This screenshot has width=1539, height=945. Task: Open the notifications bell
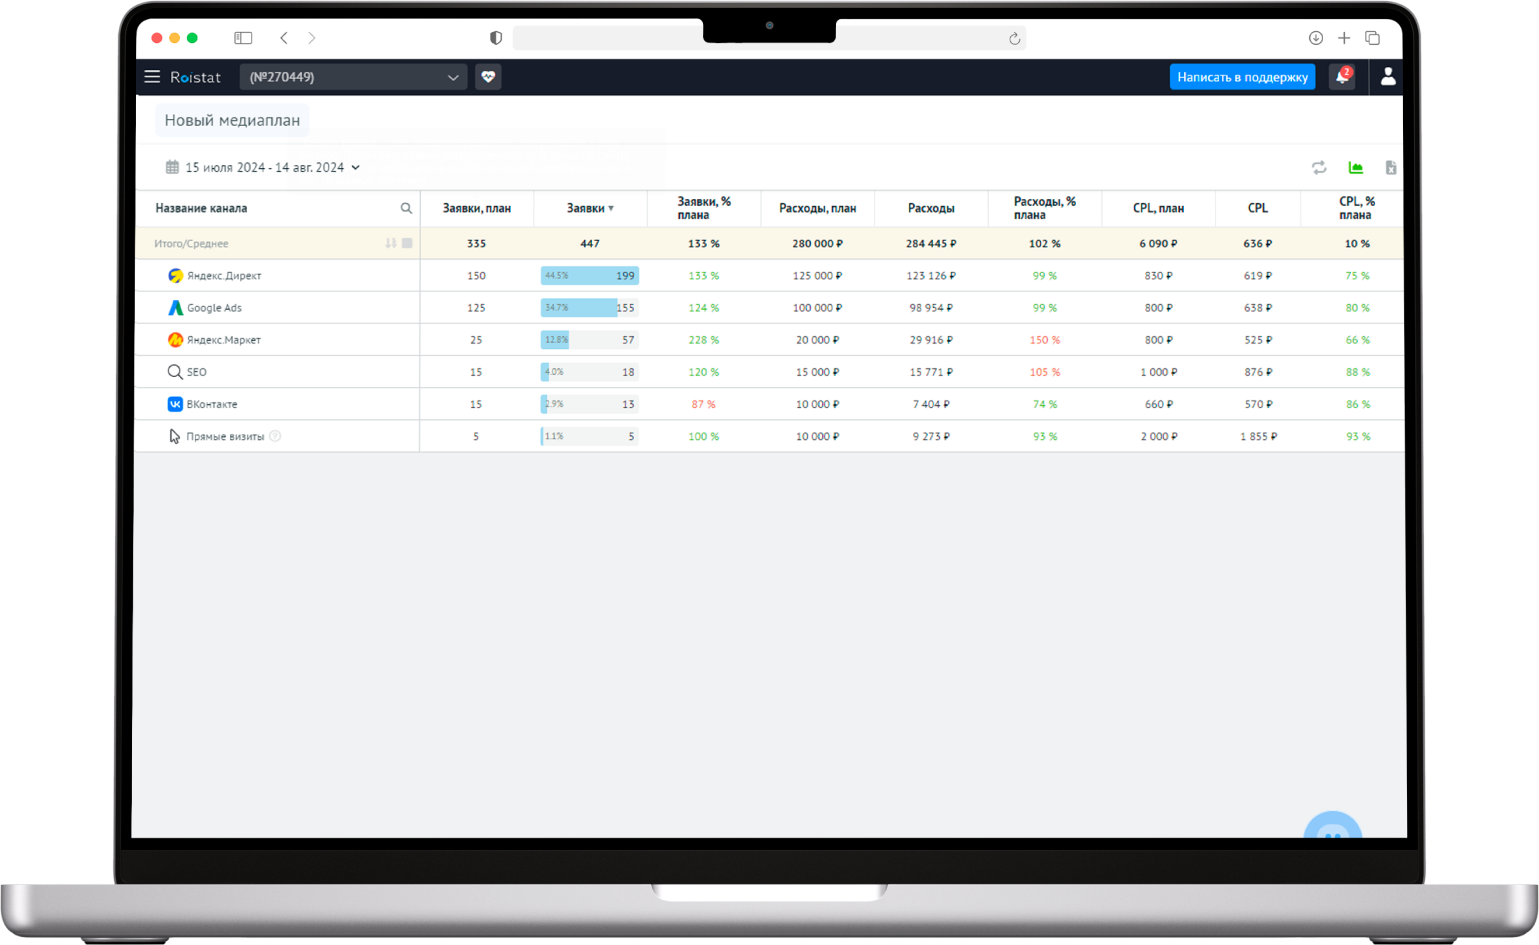click(1342, 77)
